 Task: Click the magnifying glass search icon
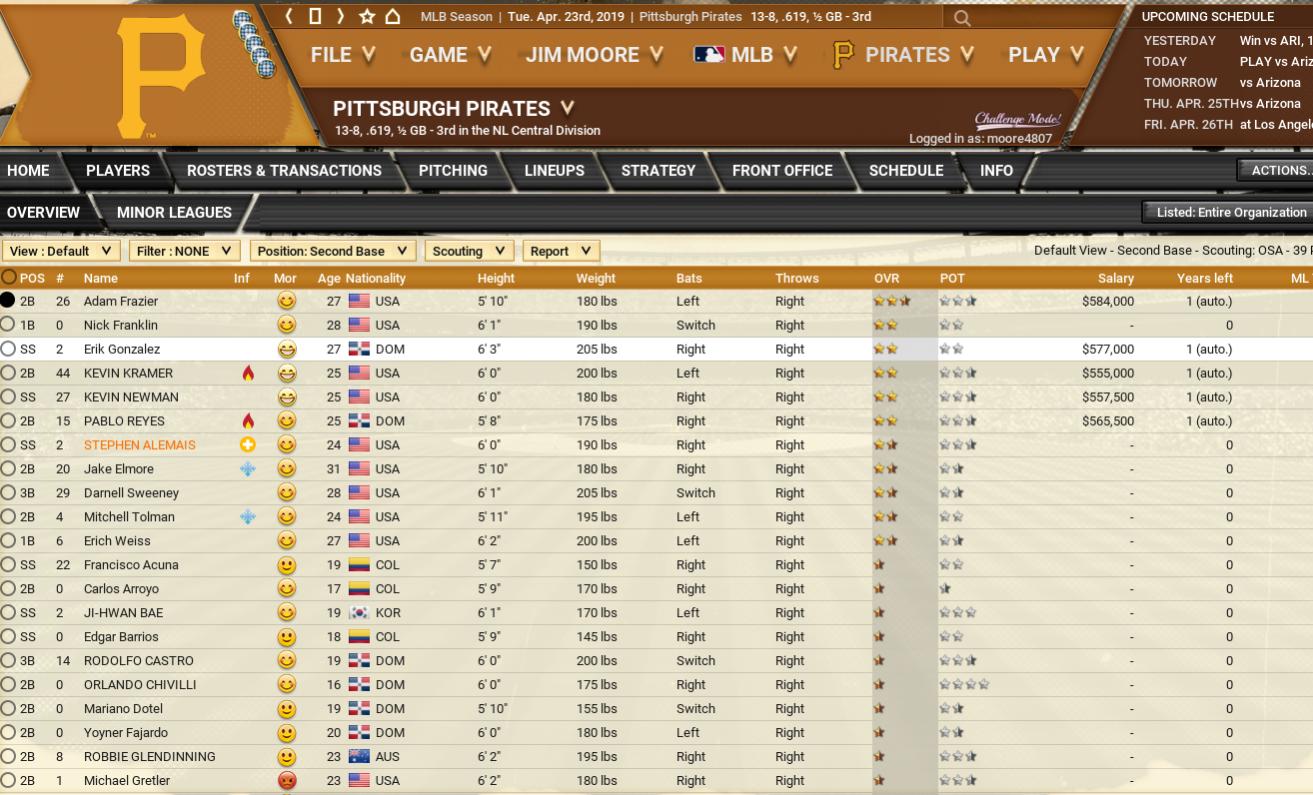pyautogui.click(x=962, y=17)
